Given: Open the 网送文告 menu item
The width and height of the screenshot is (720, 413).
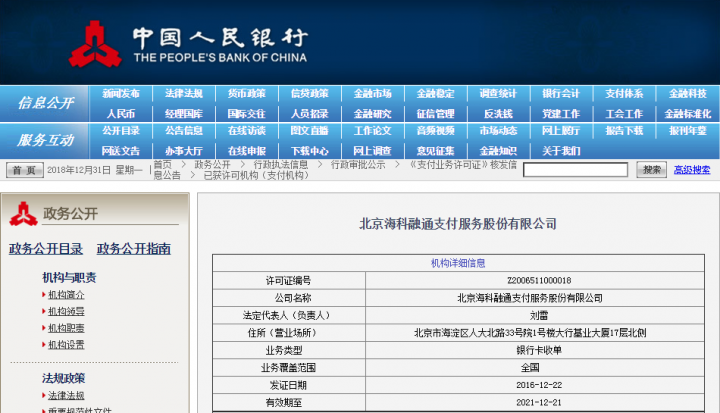Looking at the screenshot, I should [x=121, y=151].
